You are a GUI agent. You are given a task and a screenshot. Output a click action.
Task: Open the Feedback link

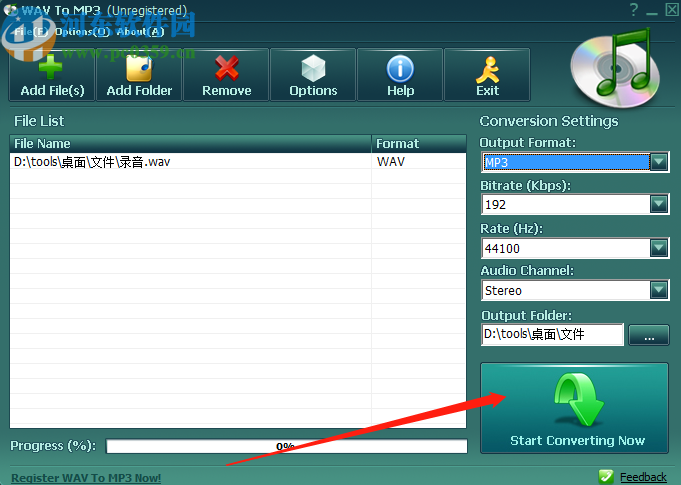643,477
